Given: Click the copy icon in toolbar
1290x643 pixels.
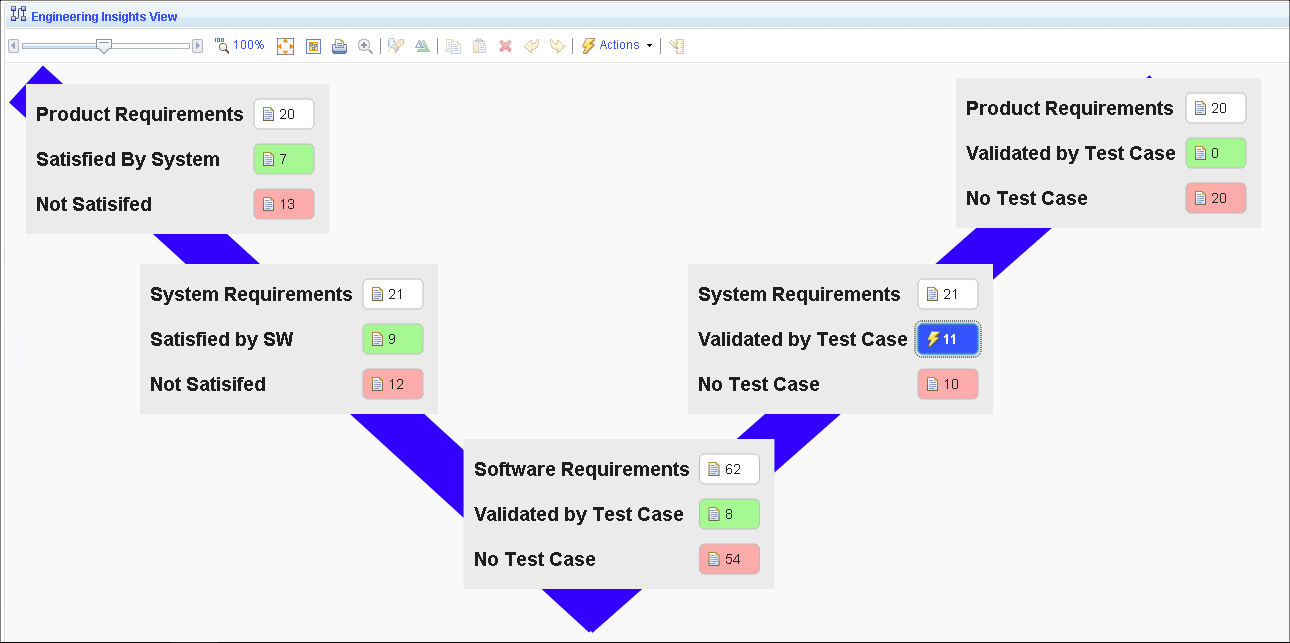Looking at the screenshot, I should (x=453, y=46).
